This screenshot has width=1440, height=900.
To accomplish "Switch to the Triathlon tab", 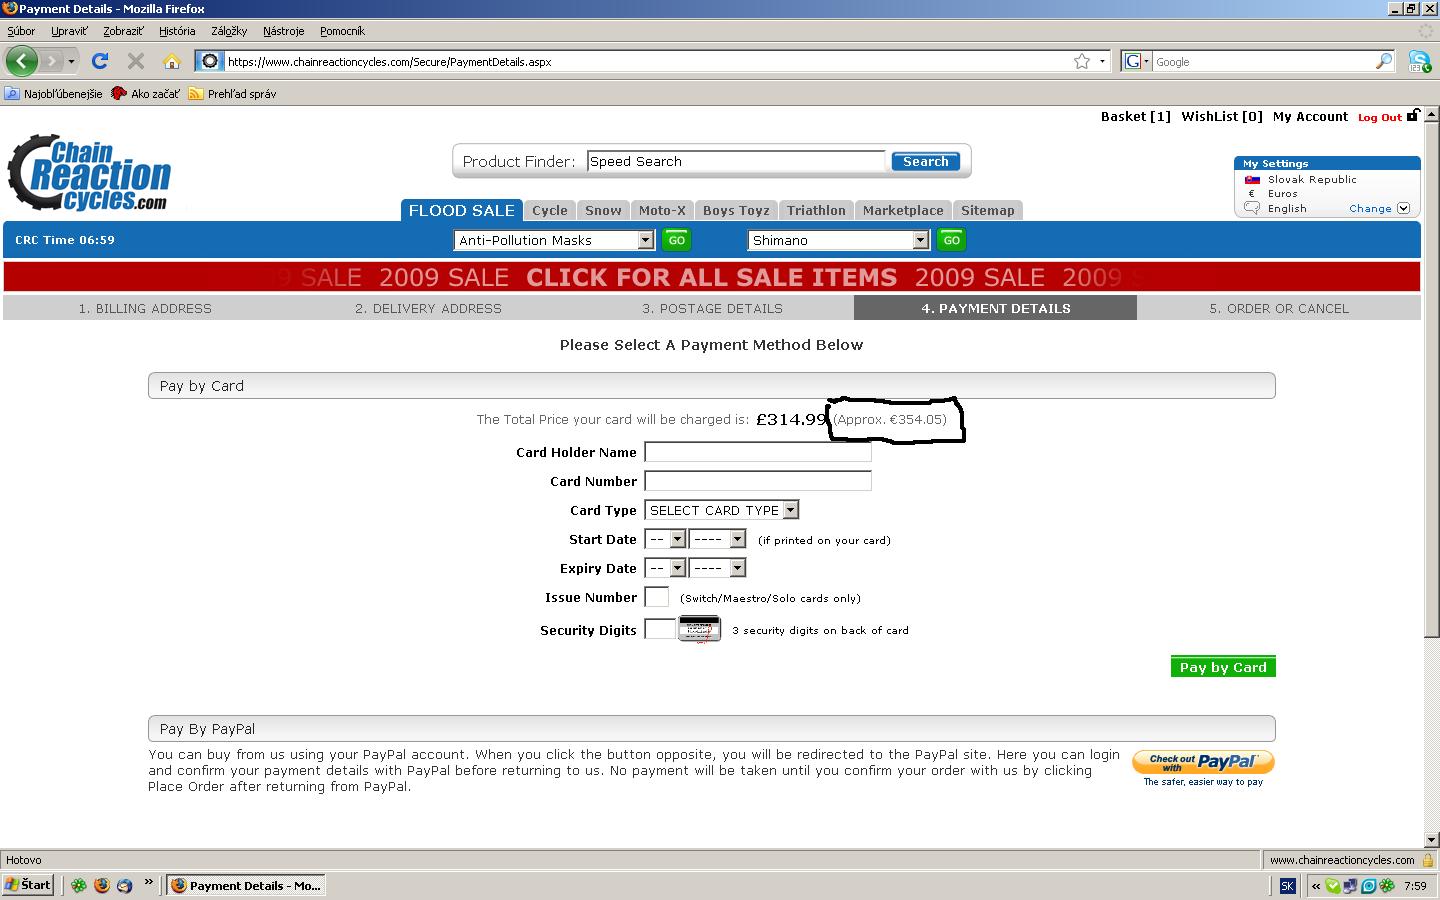I will click(815, 210).
